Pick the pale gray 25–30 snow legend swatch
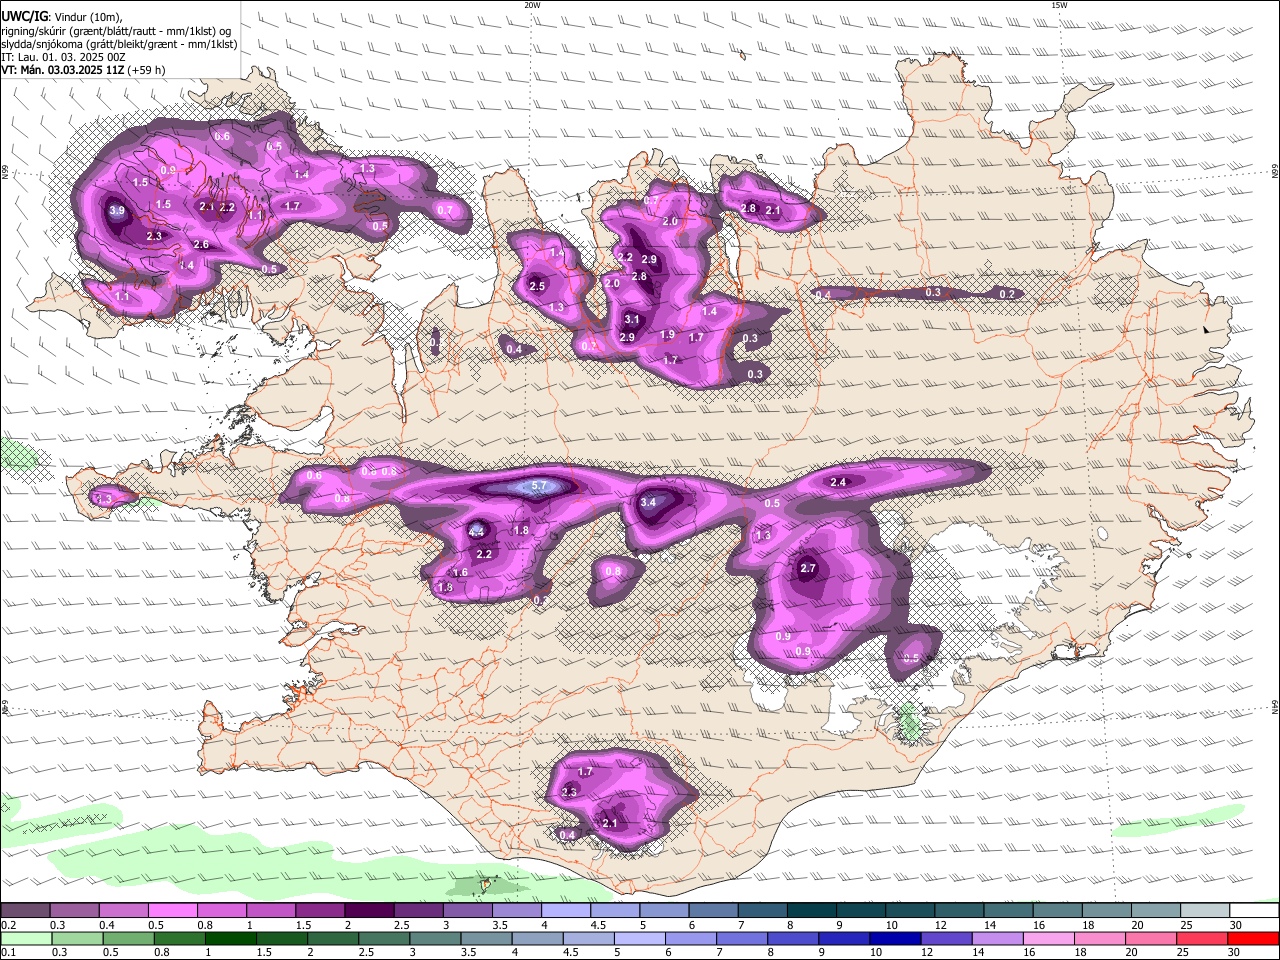1280x960 pixels. pyautogui.click(x=1205, y=910)
